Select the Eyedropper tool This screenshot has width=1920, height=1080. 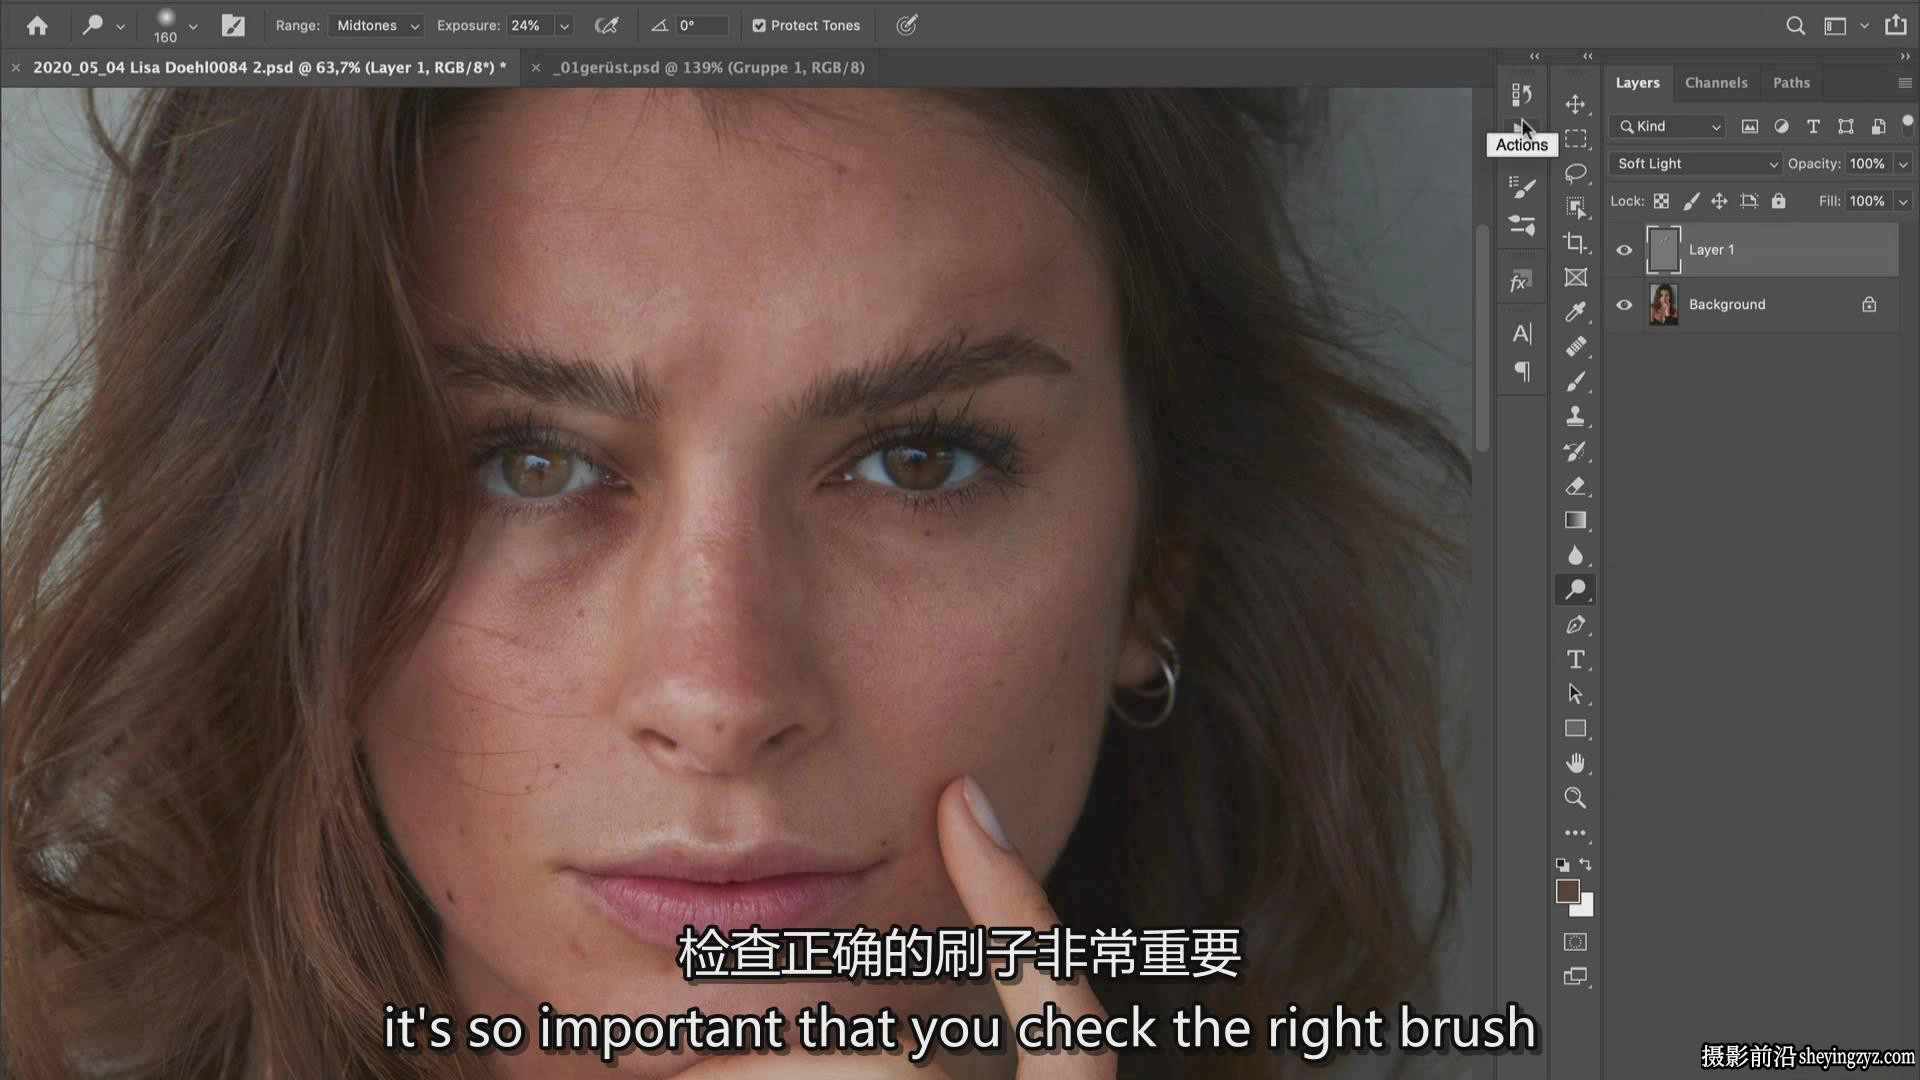(1575, 312)
